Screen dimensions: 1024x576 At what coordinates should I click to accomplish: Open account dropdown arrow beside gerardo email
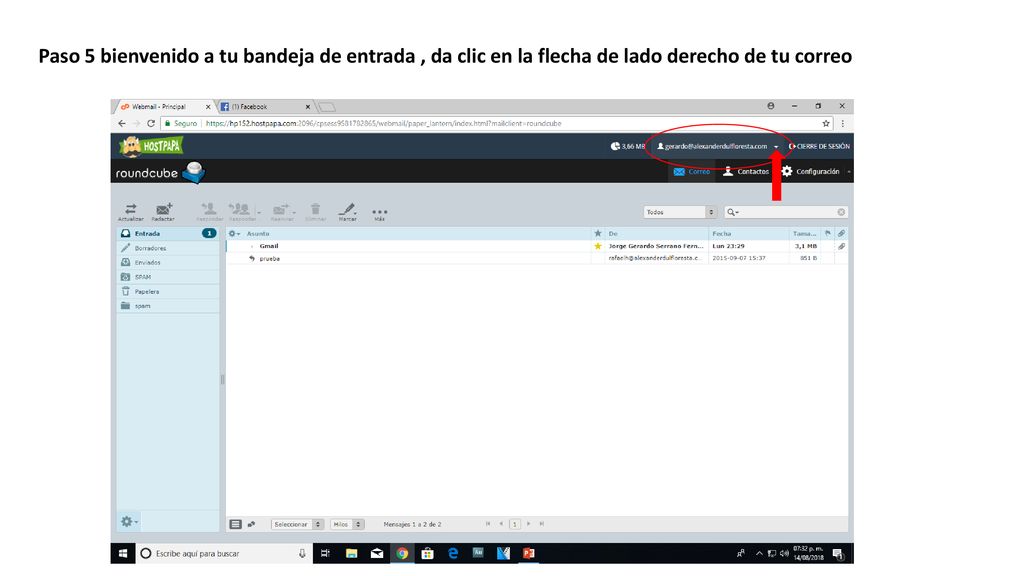[776, 147]
